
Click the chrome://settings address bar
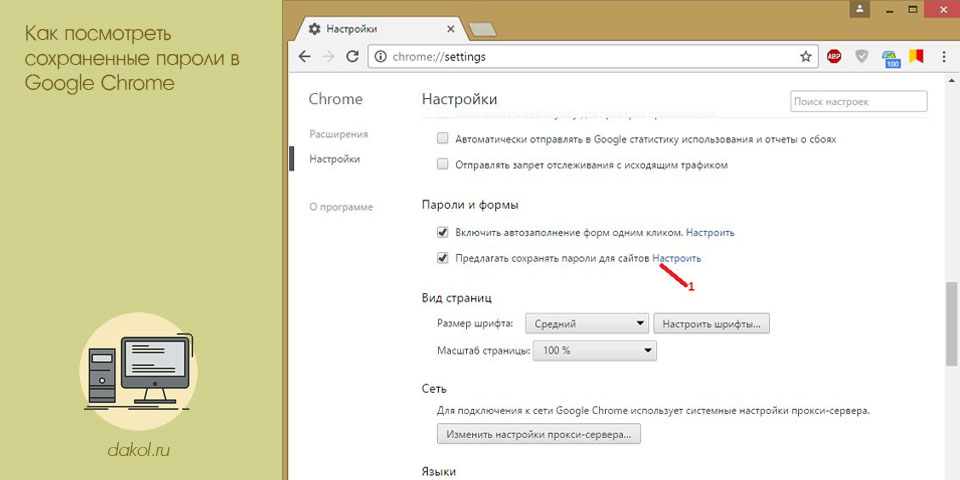(594, 57)
